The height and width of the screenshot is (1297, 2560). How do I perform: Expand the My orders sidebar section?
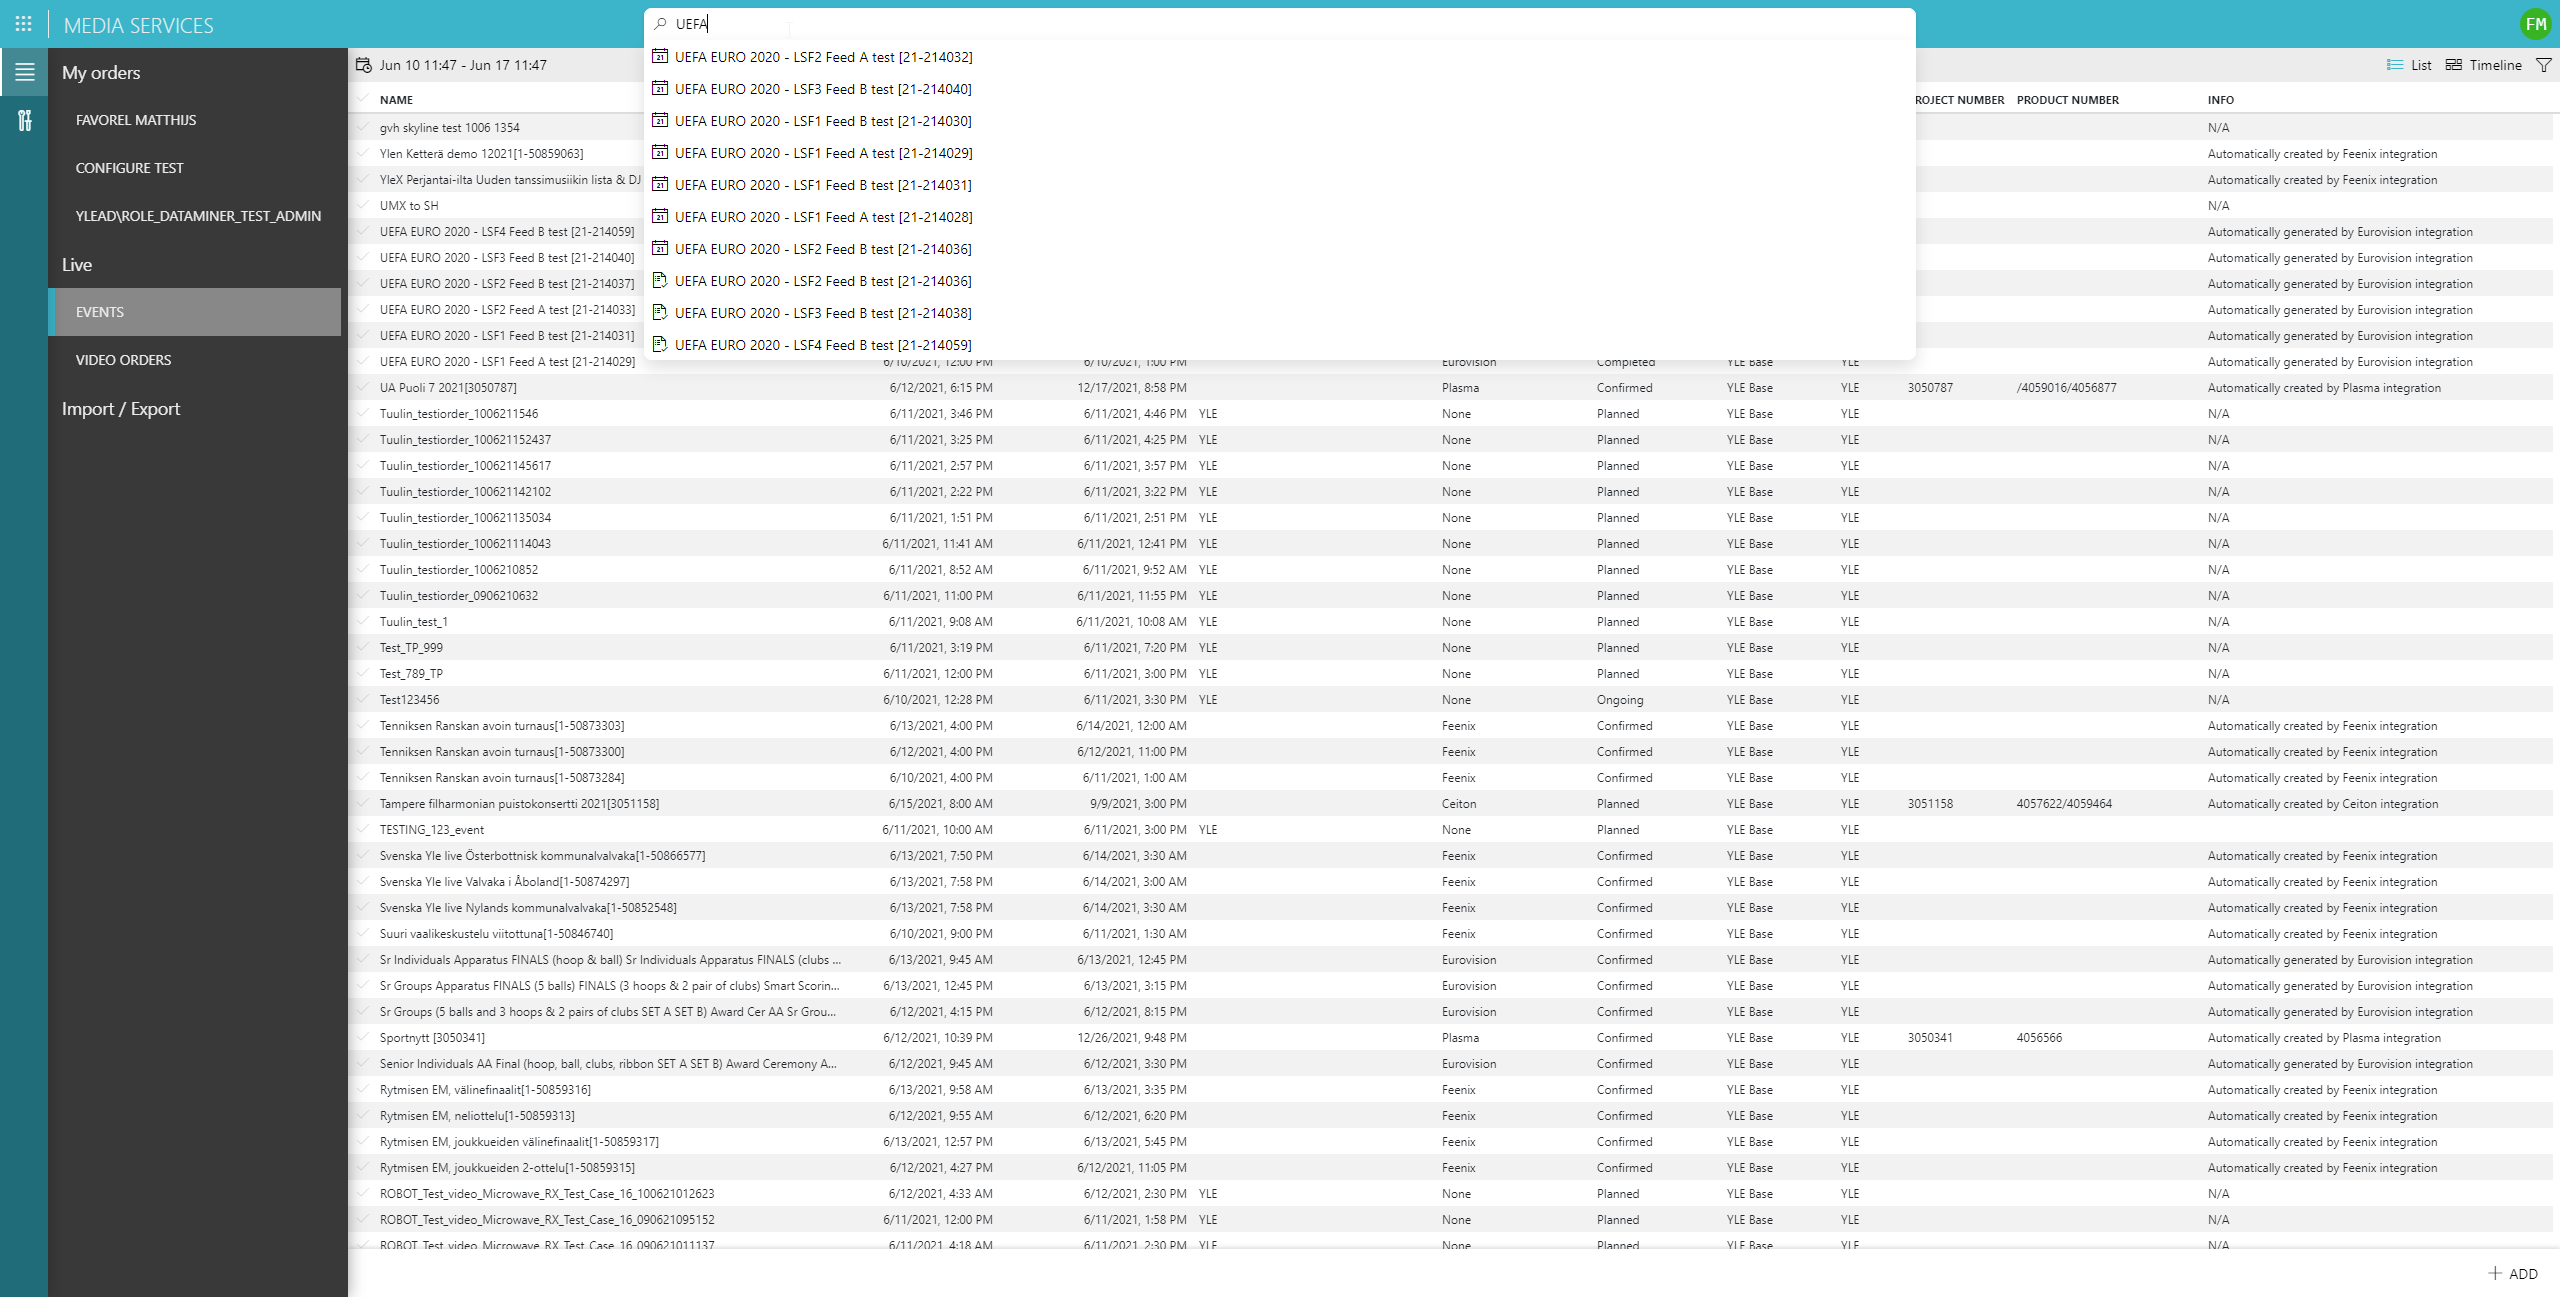click(101, 73)
